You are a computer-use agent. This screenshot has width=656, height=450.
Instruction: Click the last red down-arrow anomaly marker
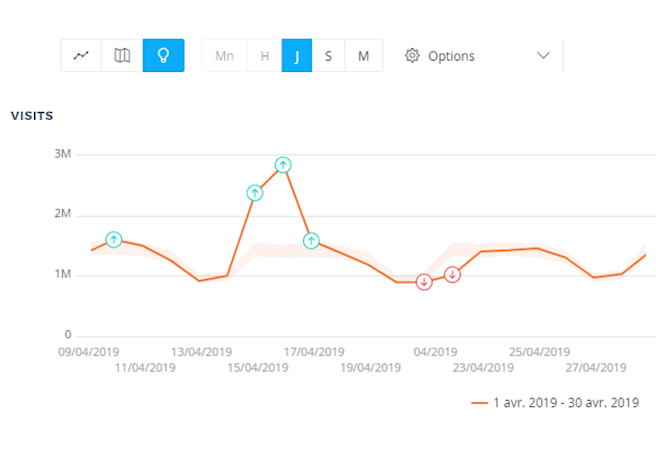pyautogui.click(x=452, y=274)
